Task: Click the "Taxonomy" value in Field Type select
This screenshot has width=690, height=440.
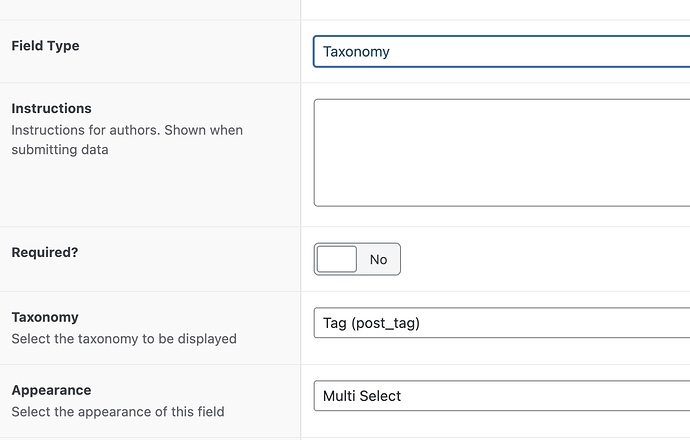Action: coord(356,51)
